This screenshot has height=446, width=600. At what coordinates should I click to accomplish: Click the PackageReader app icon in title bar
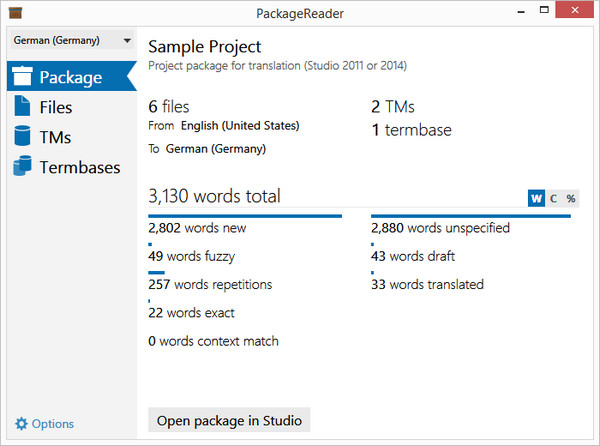click(x=14, y=12)
